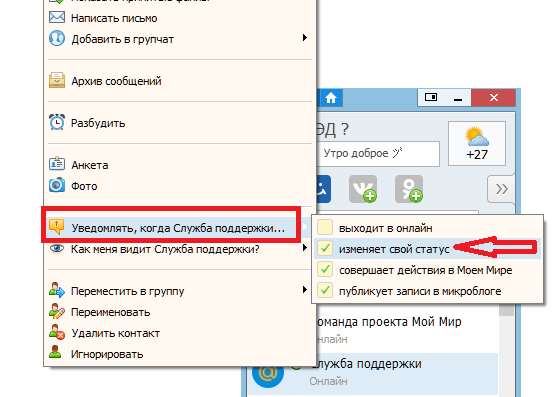Click the camera icon next to Фото
Screen dimensions: 559x397
point(57,185)
